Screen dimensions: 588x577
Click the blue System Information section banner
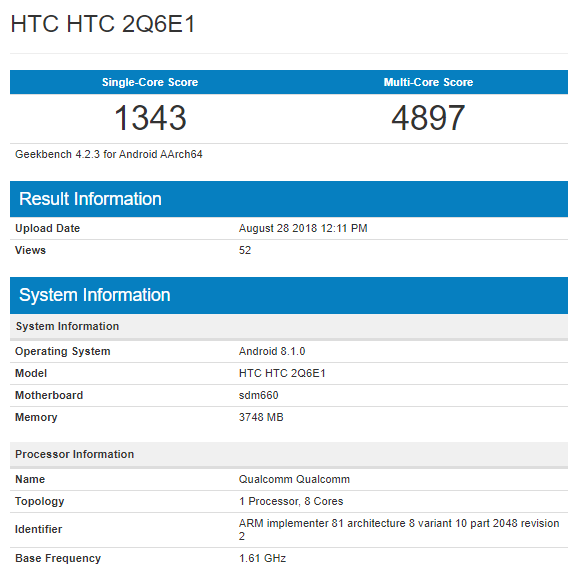pos(289,295)
